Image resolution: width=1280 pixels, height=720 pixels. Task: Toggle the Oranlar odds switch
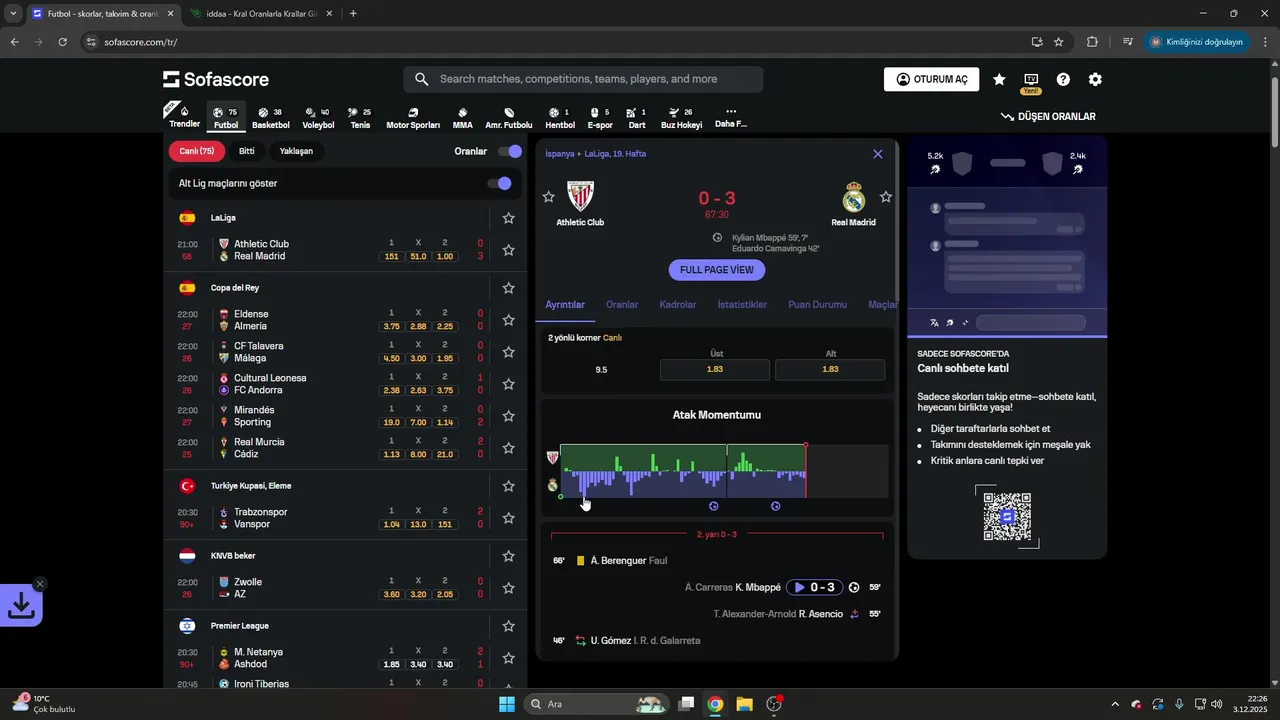pyautogui.click(x=510, y=151)
